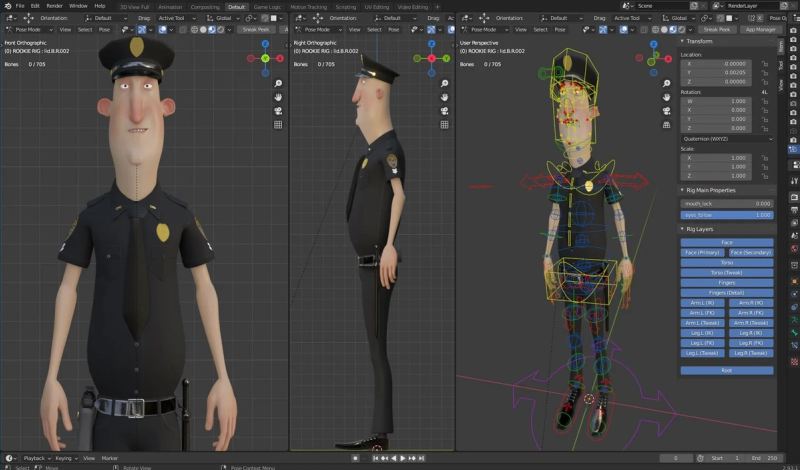Switch to the UV Editing workspace tab
This screenshot has width=800, height=470.
tap(377, 7)
